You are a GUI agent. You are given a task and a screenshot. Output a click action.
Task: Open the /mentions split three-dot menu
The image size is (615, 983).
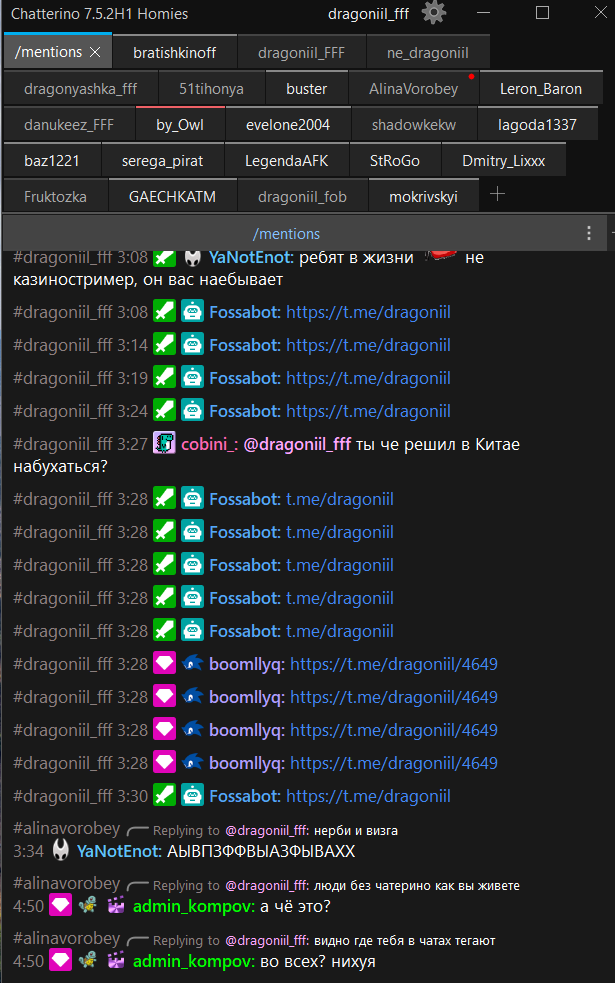pos(589,233)
